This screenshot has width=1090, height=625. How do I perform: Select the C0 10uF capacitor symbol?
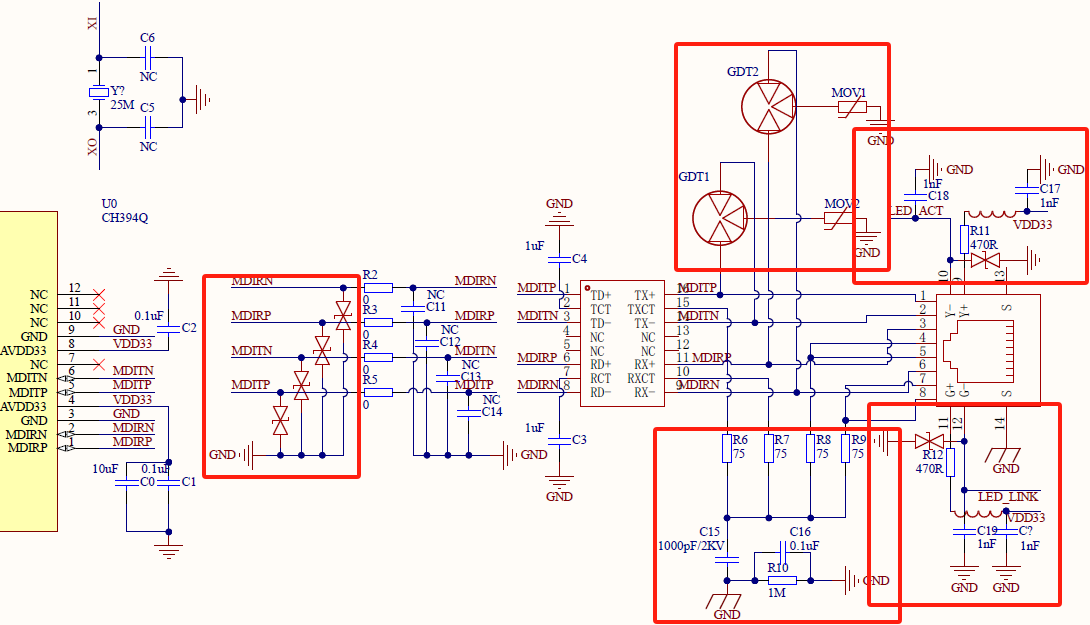(127, 482)
